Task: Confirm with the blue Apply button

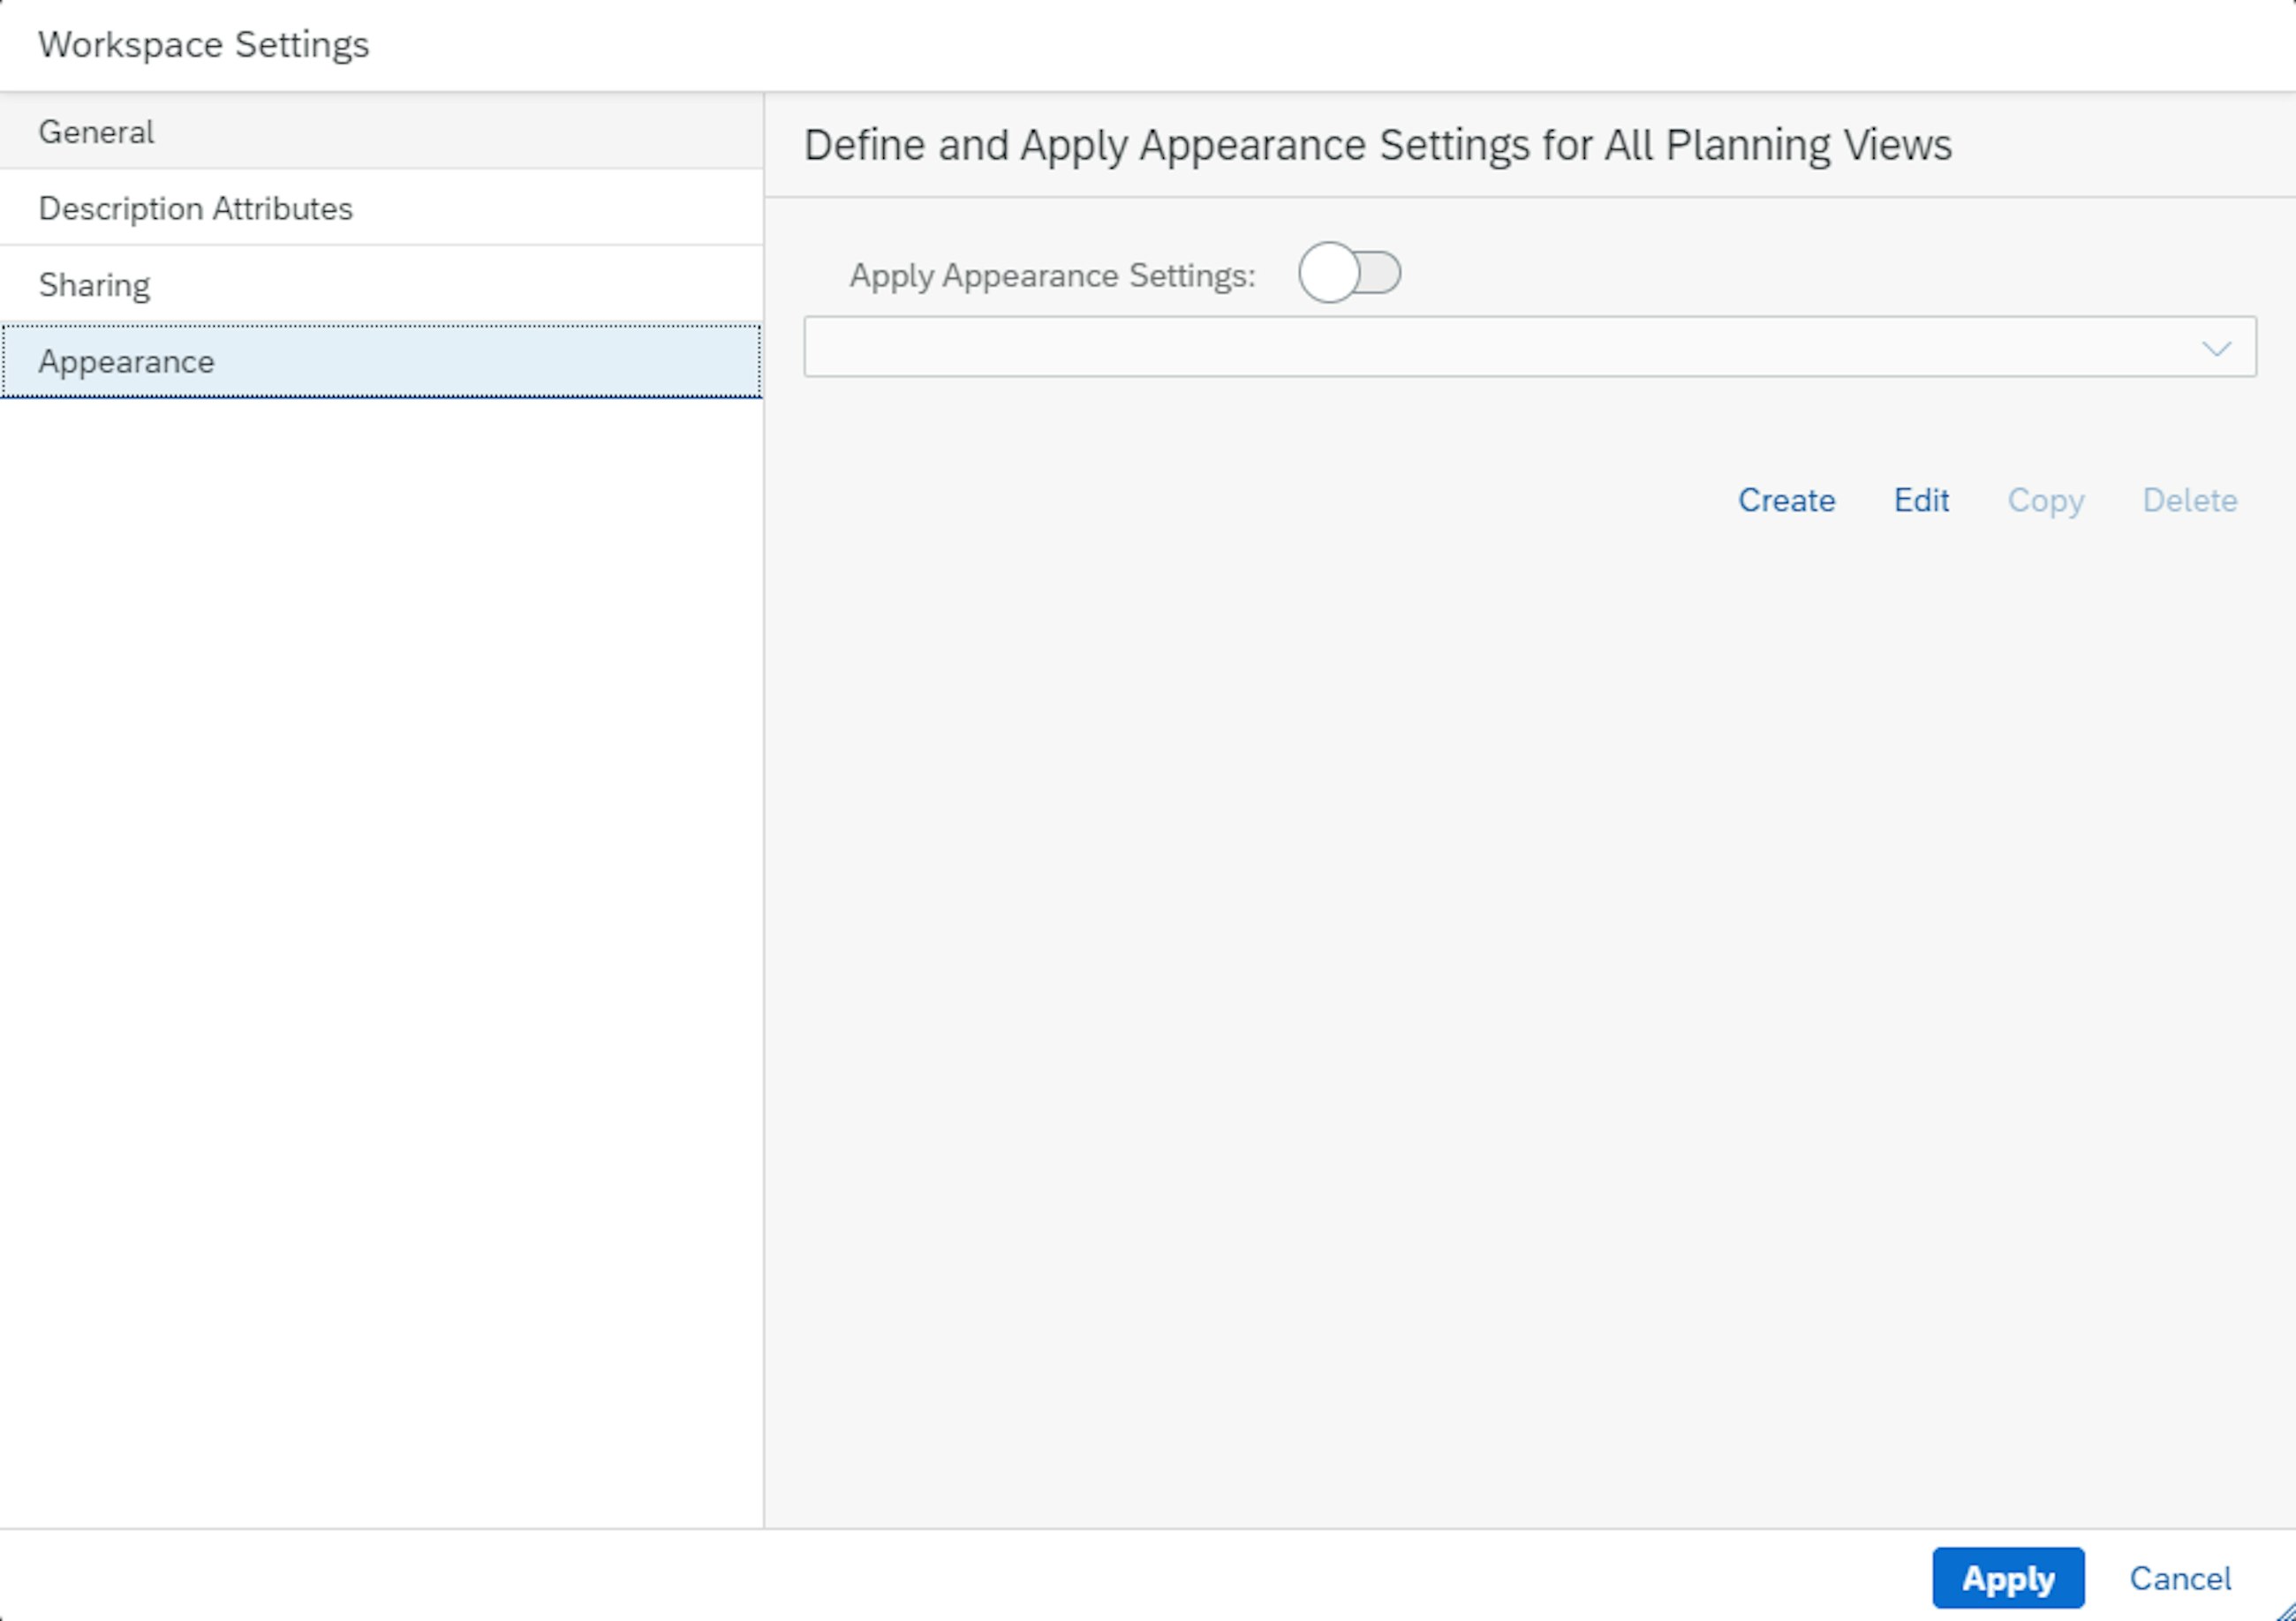Action: [2007, 1578]
